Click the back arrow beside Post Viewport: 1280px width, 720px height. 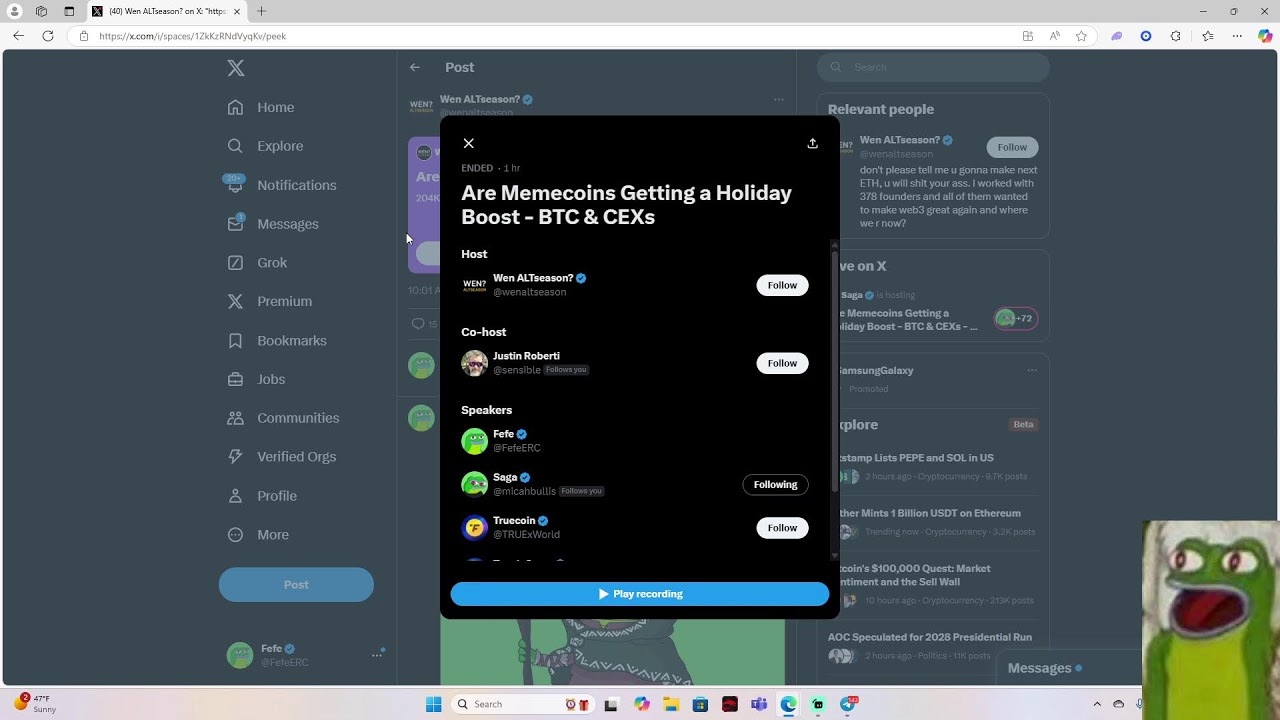pyautogui.click(x=415, y=67)
